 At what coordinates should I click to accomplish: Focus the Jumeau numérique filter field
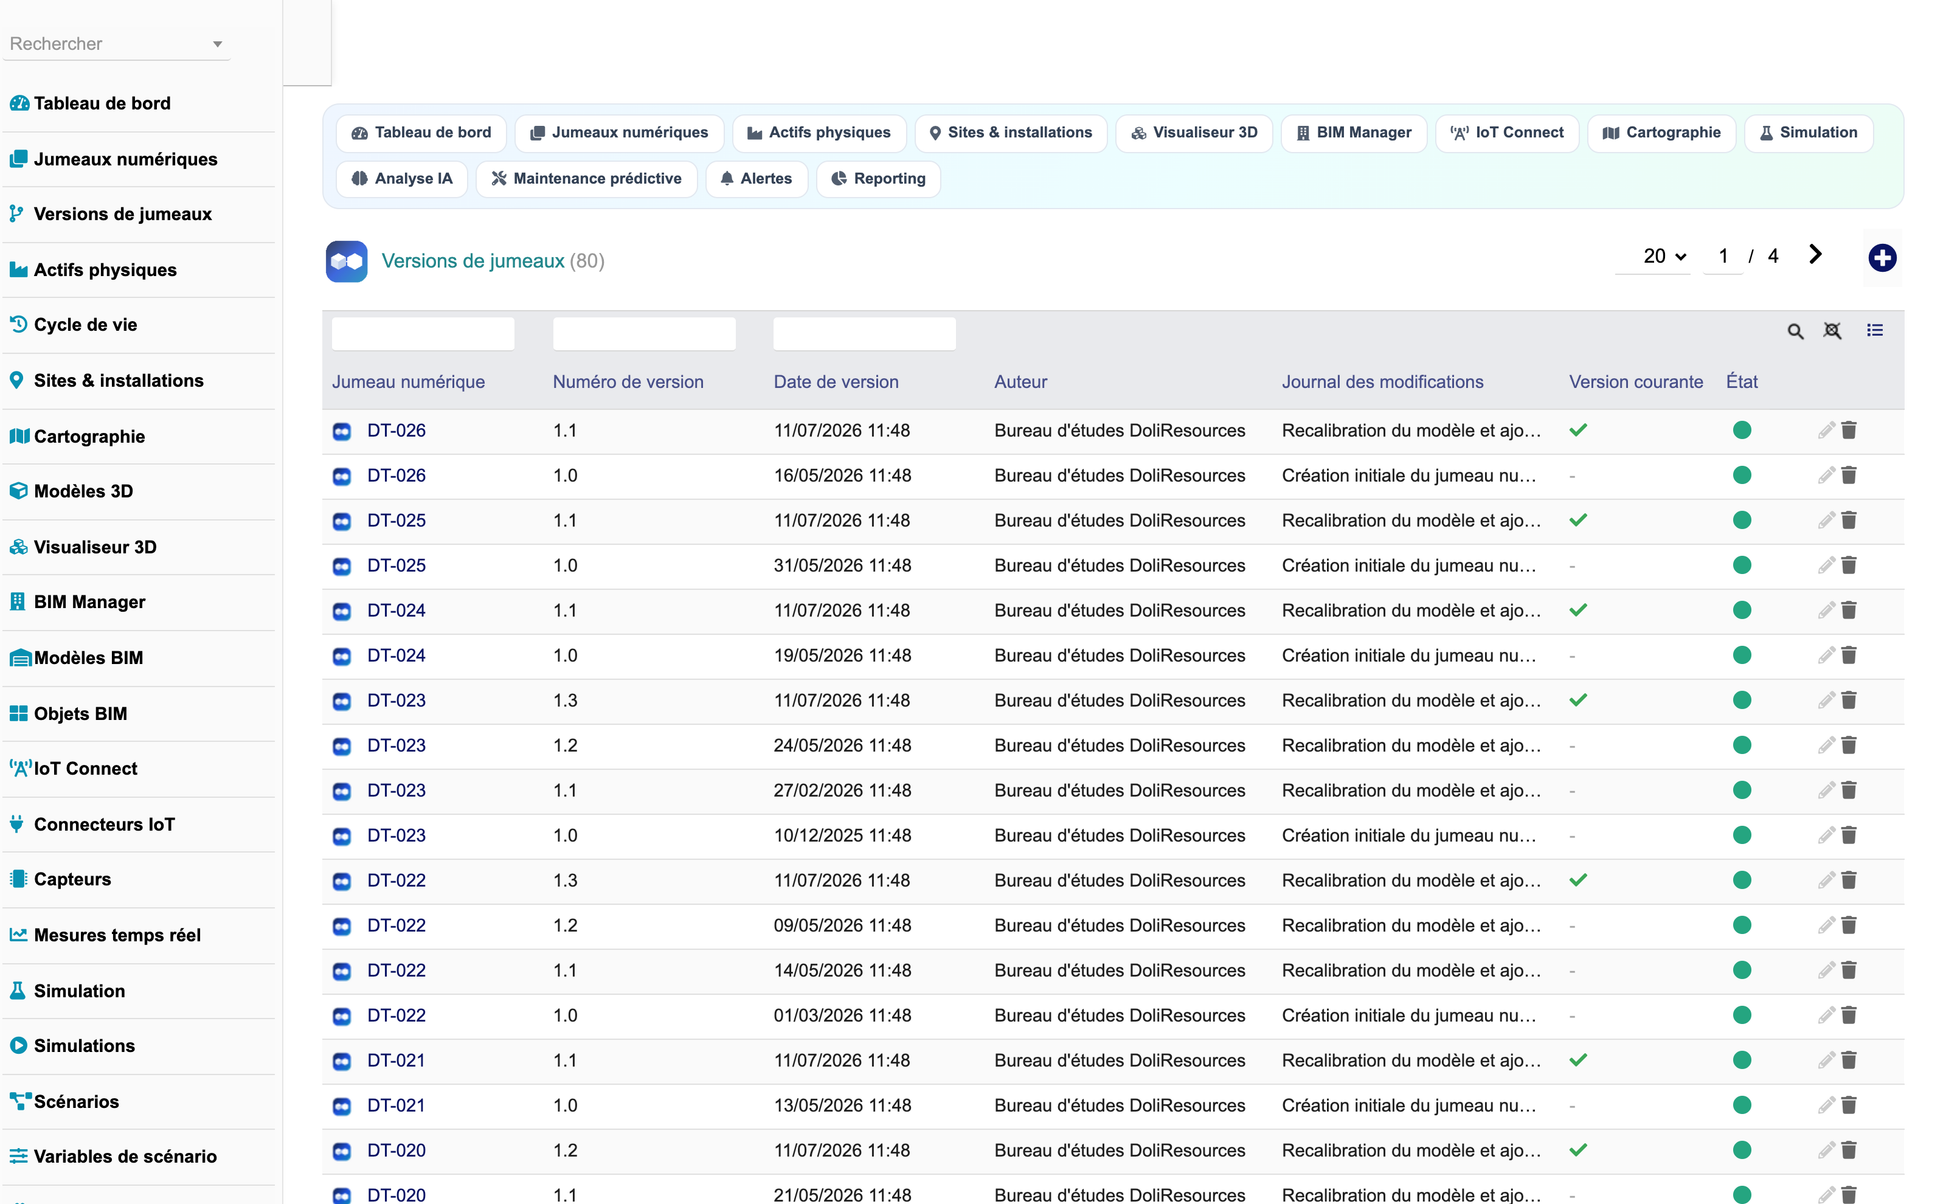[x=423, y=333]
